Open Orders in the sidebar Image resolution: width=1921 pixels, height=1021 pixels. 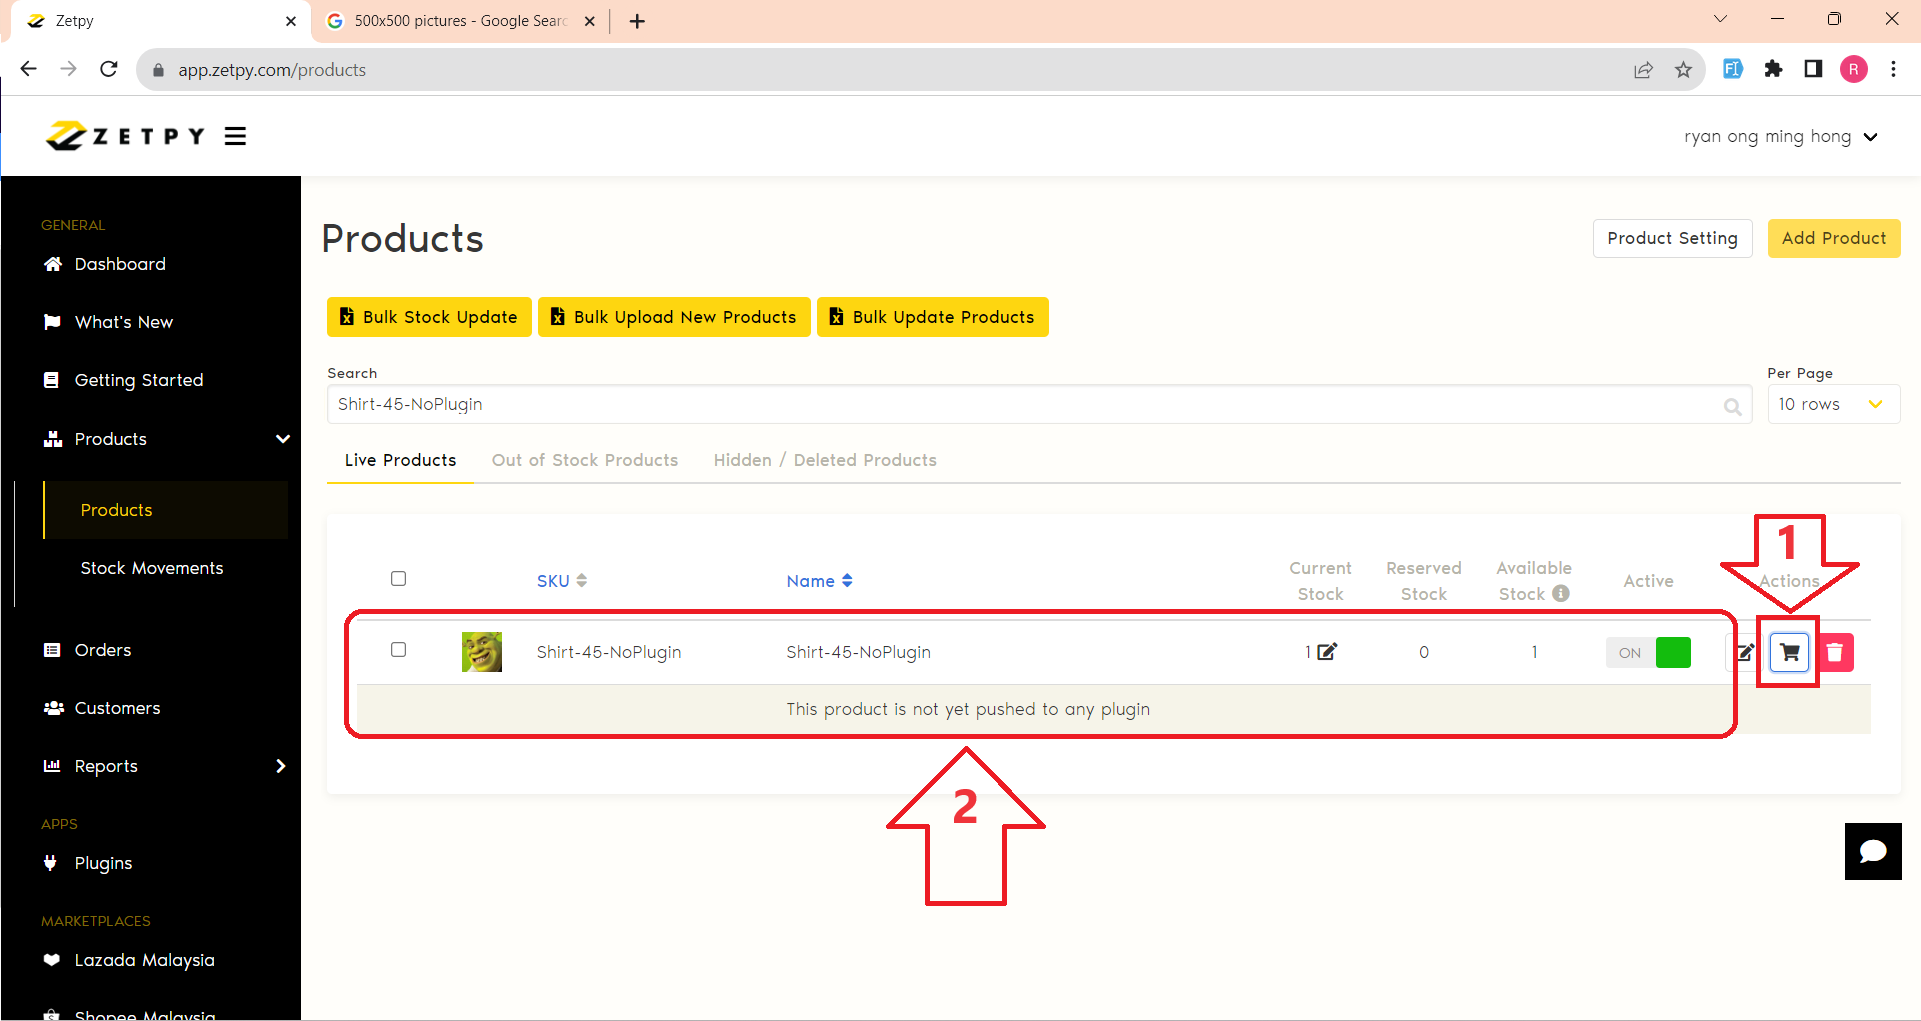(102, 650)
